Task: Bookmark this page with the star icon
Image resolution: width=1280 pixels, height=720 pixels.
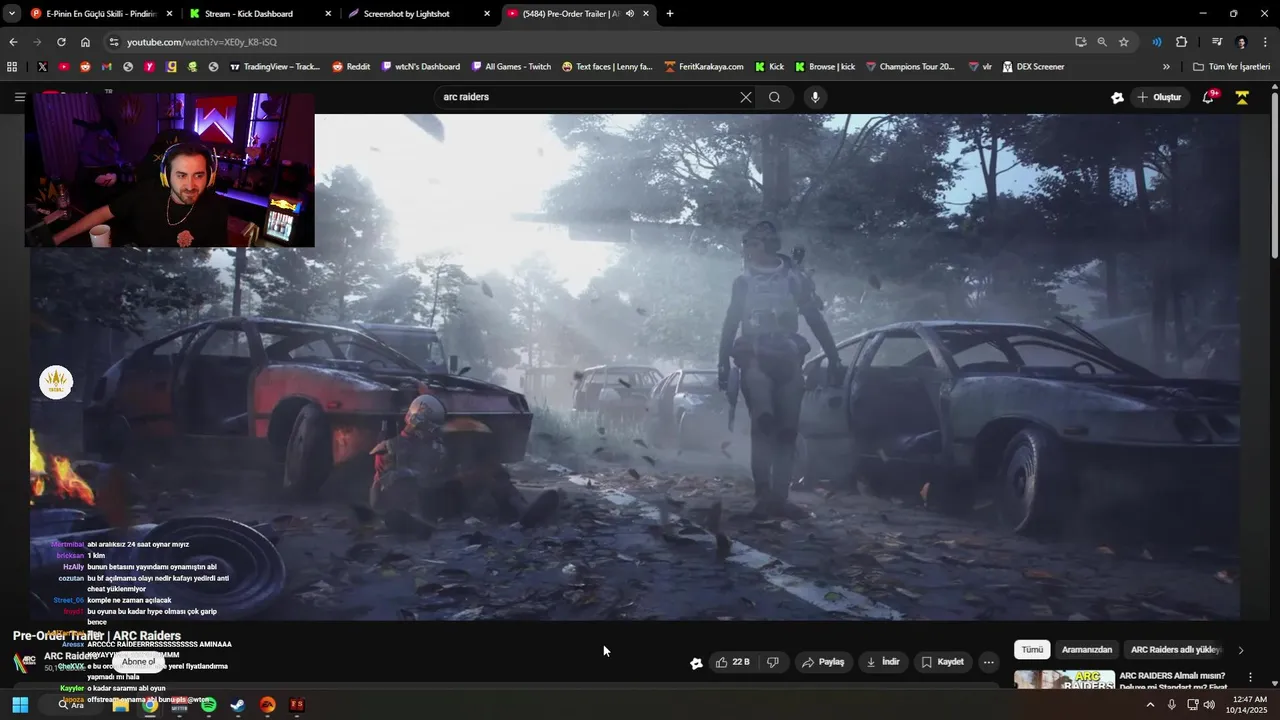Action: (x=1124, y=42)
